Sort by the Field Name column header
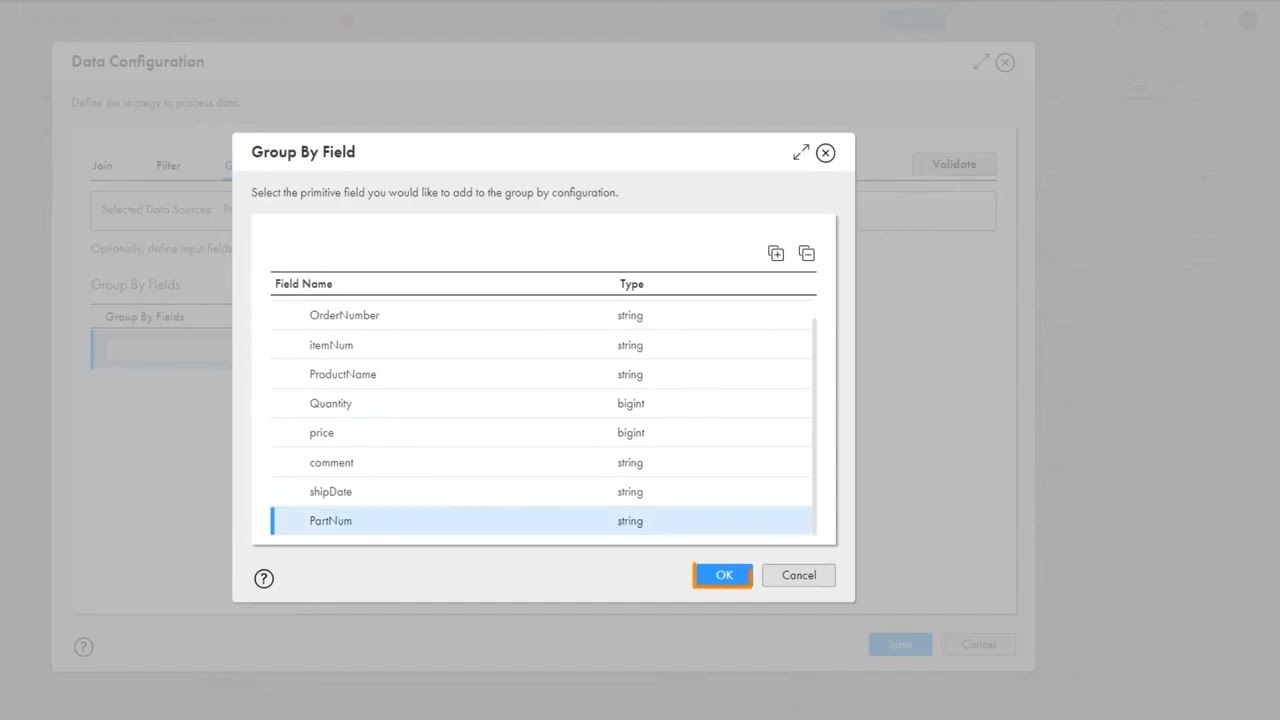This screenshot has width=1280, height=720. (304, 284)
